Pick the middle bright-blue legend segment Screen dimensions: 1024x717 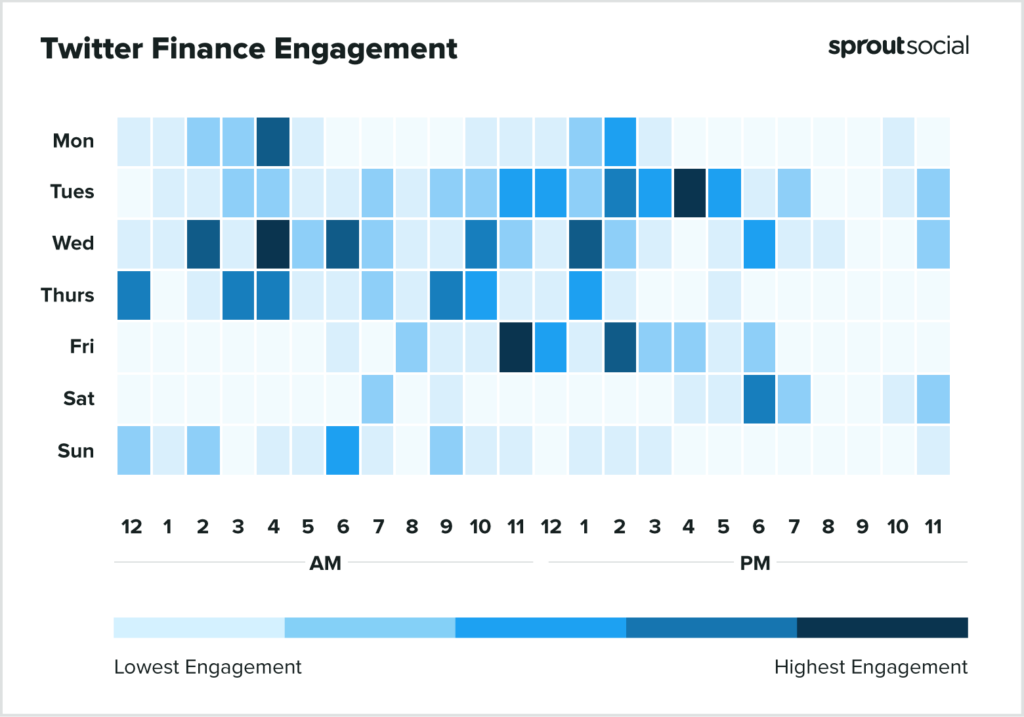pos(540,627)
